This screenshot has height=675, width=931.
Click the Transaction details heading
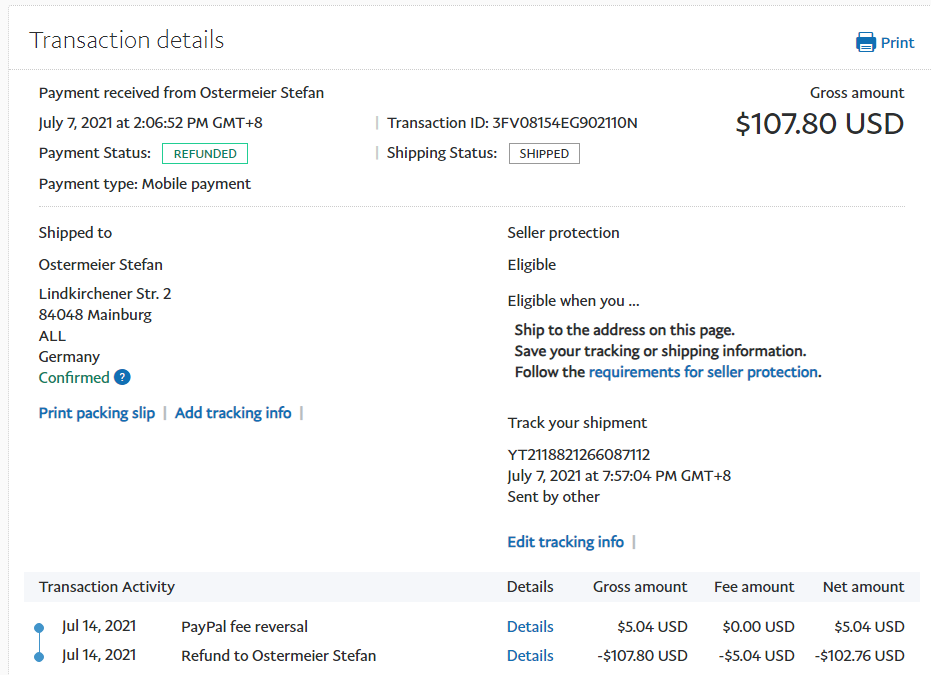click(127, 40)
